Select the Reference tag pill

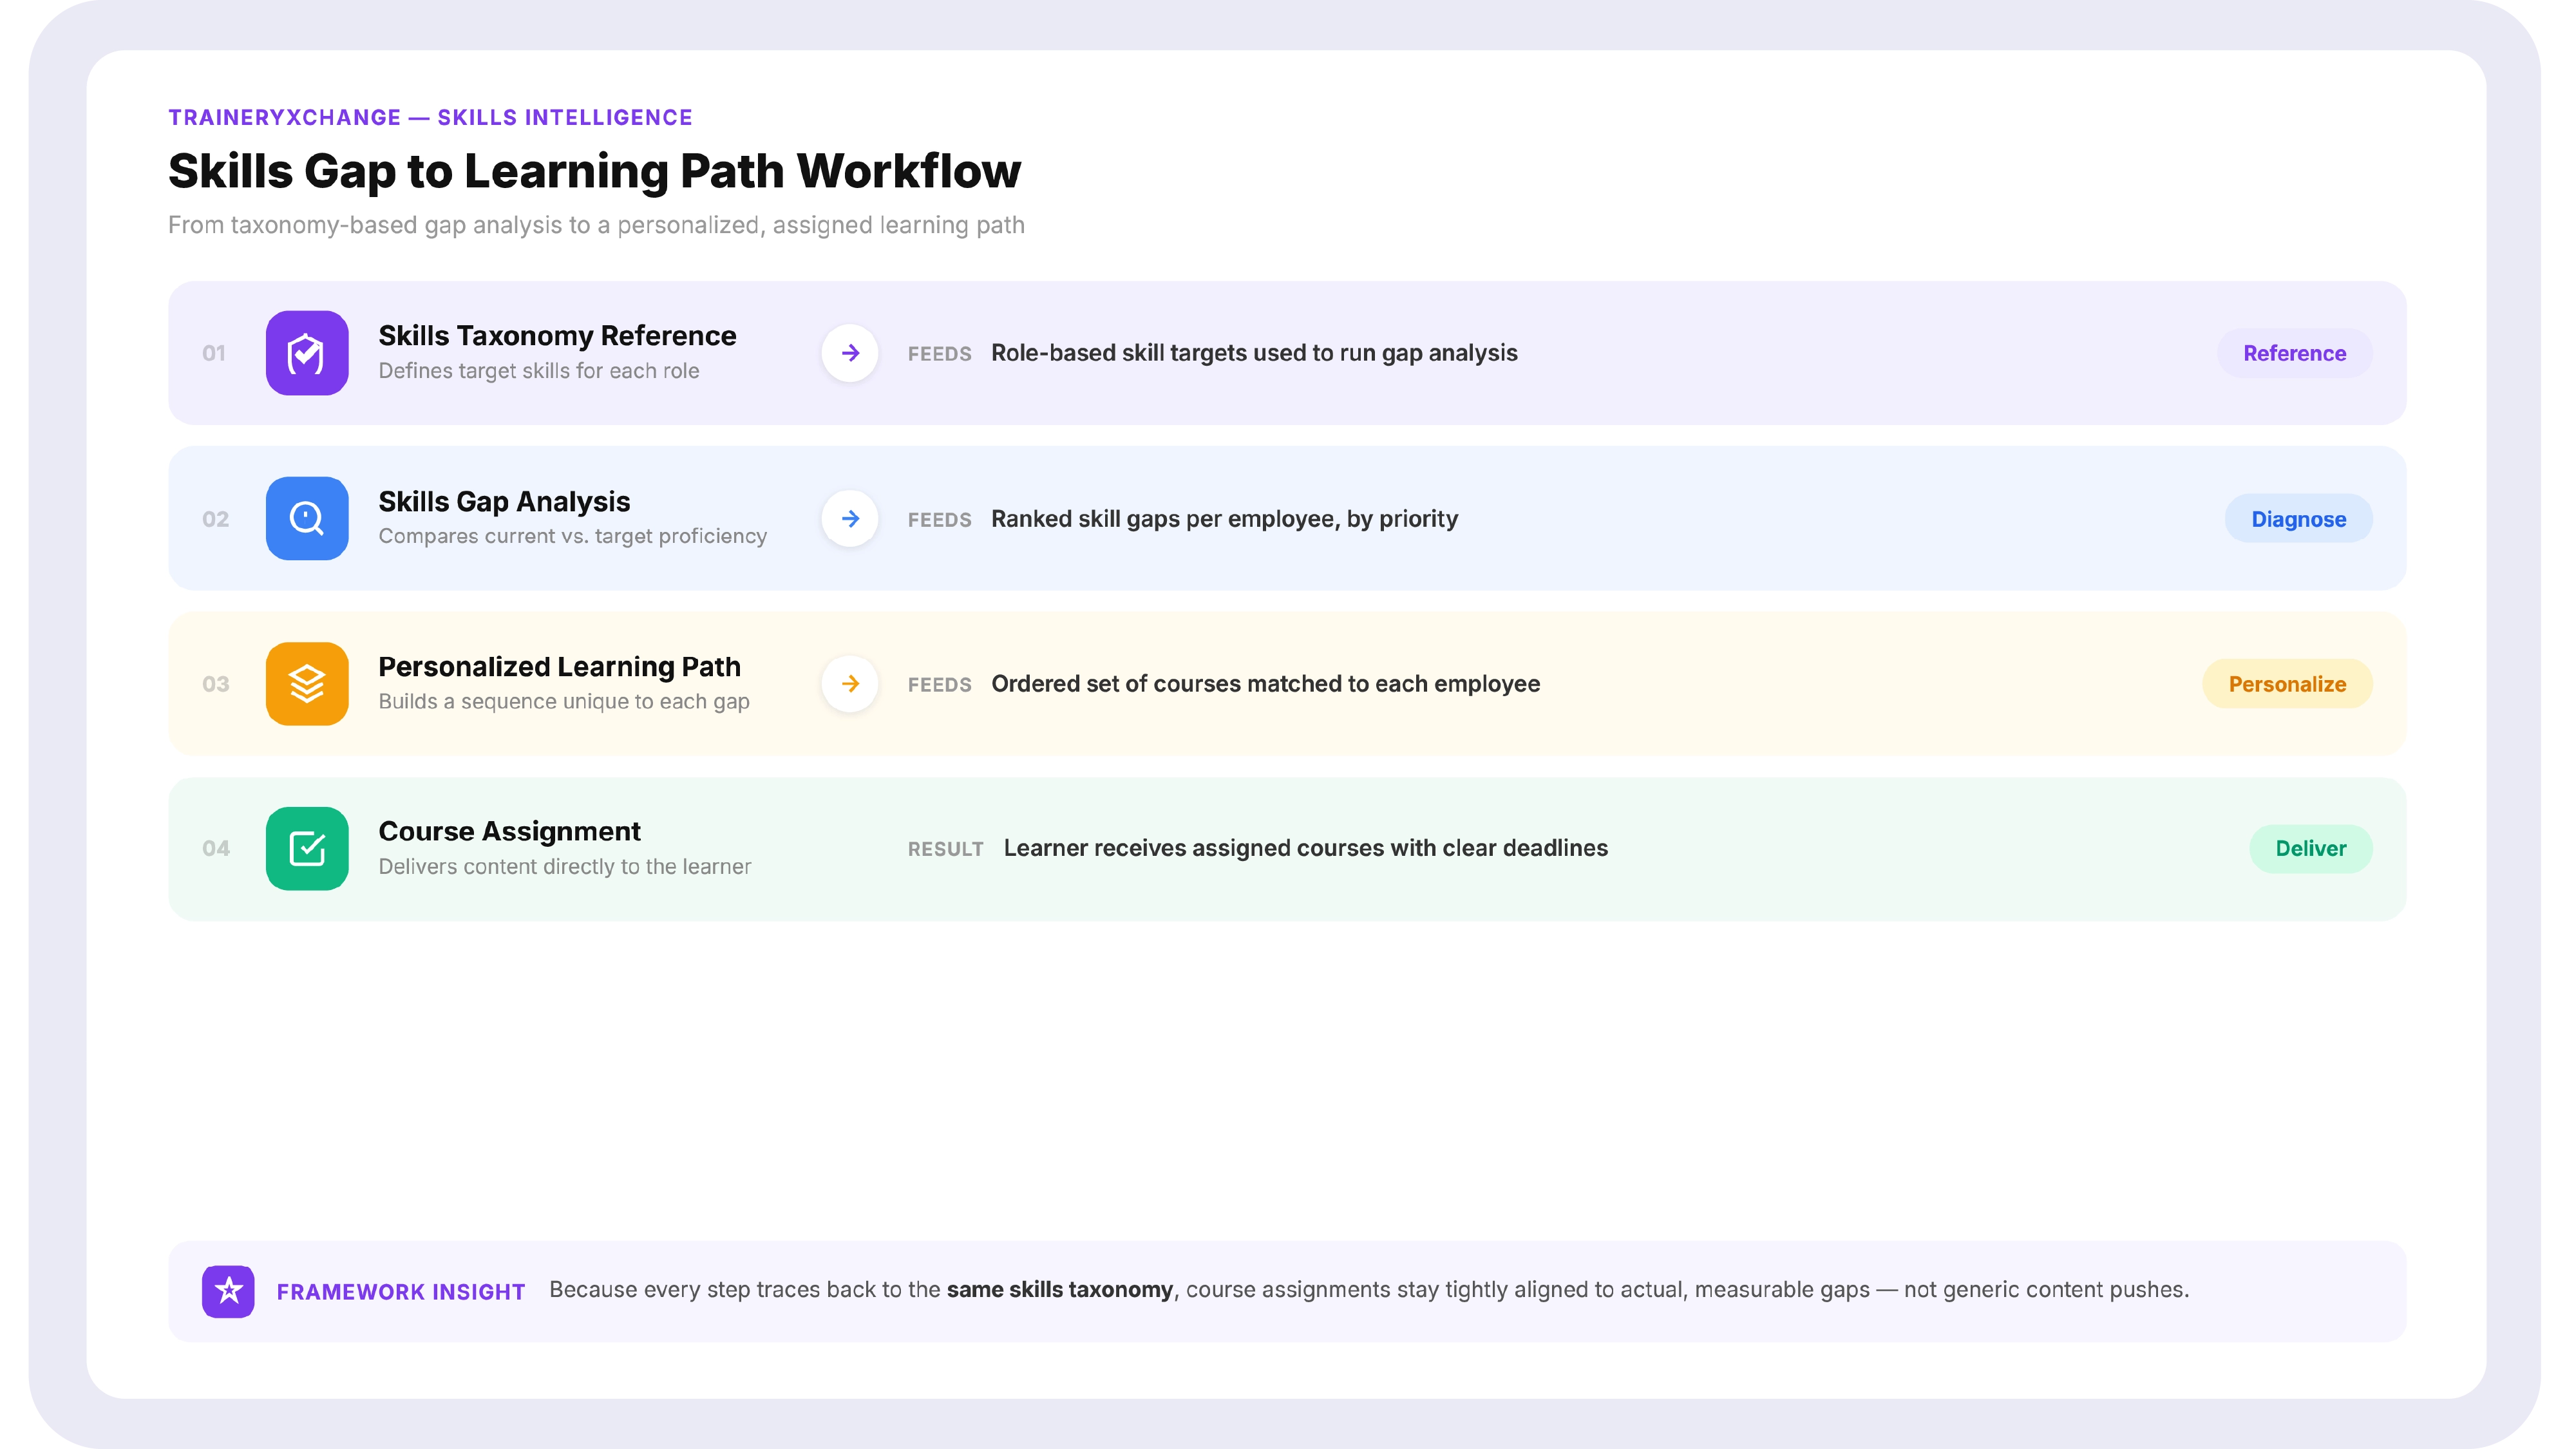2294,353
